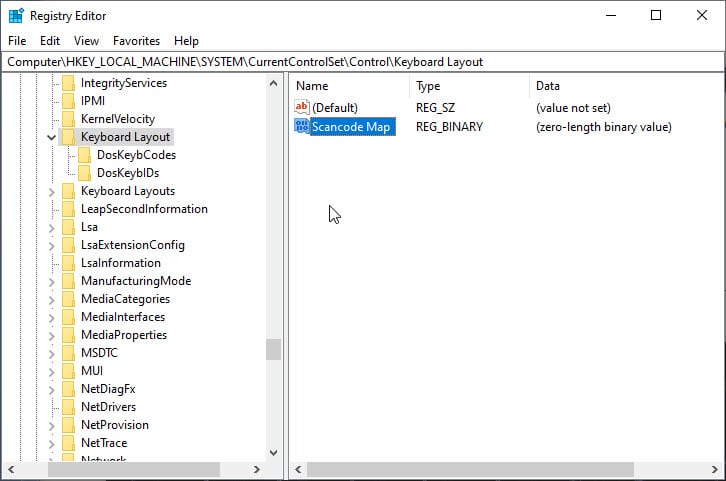Image resolution: width=726 pixels, height=481 pixels.
Task: Collapse the Keyboard Layout key
Action: (51, 137)
